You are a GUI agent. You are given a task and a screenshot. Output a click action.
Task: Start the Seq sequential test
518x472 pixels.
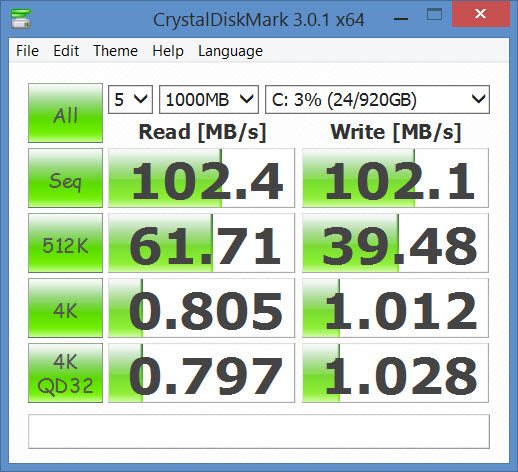(x=65, y=178)
